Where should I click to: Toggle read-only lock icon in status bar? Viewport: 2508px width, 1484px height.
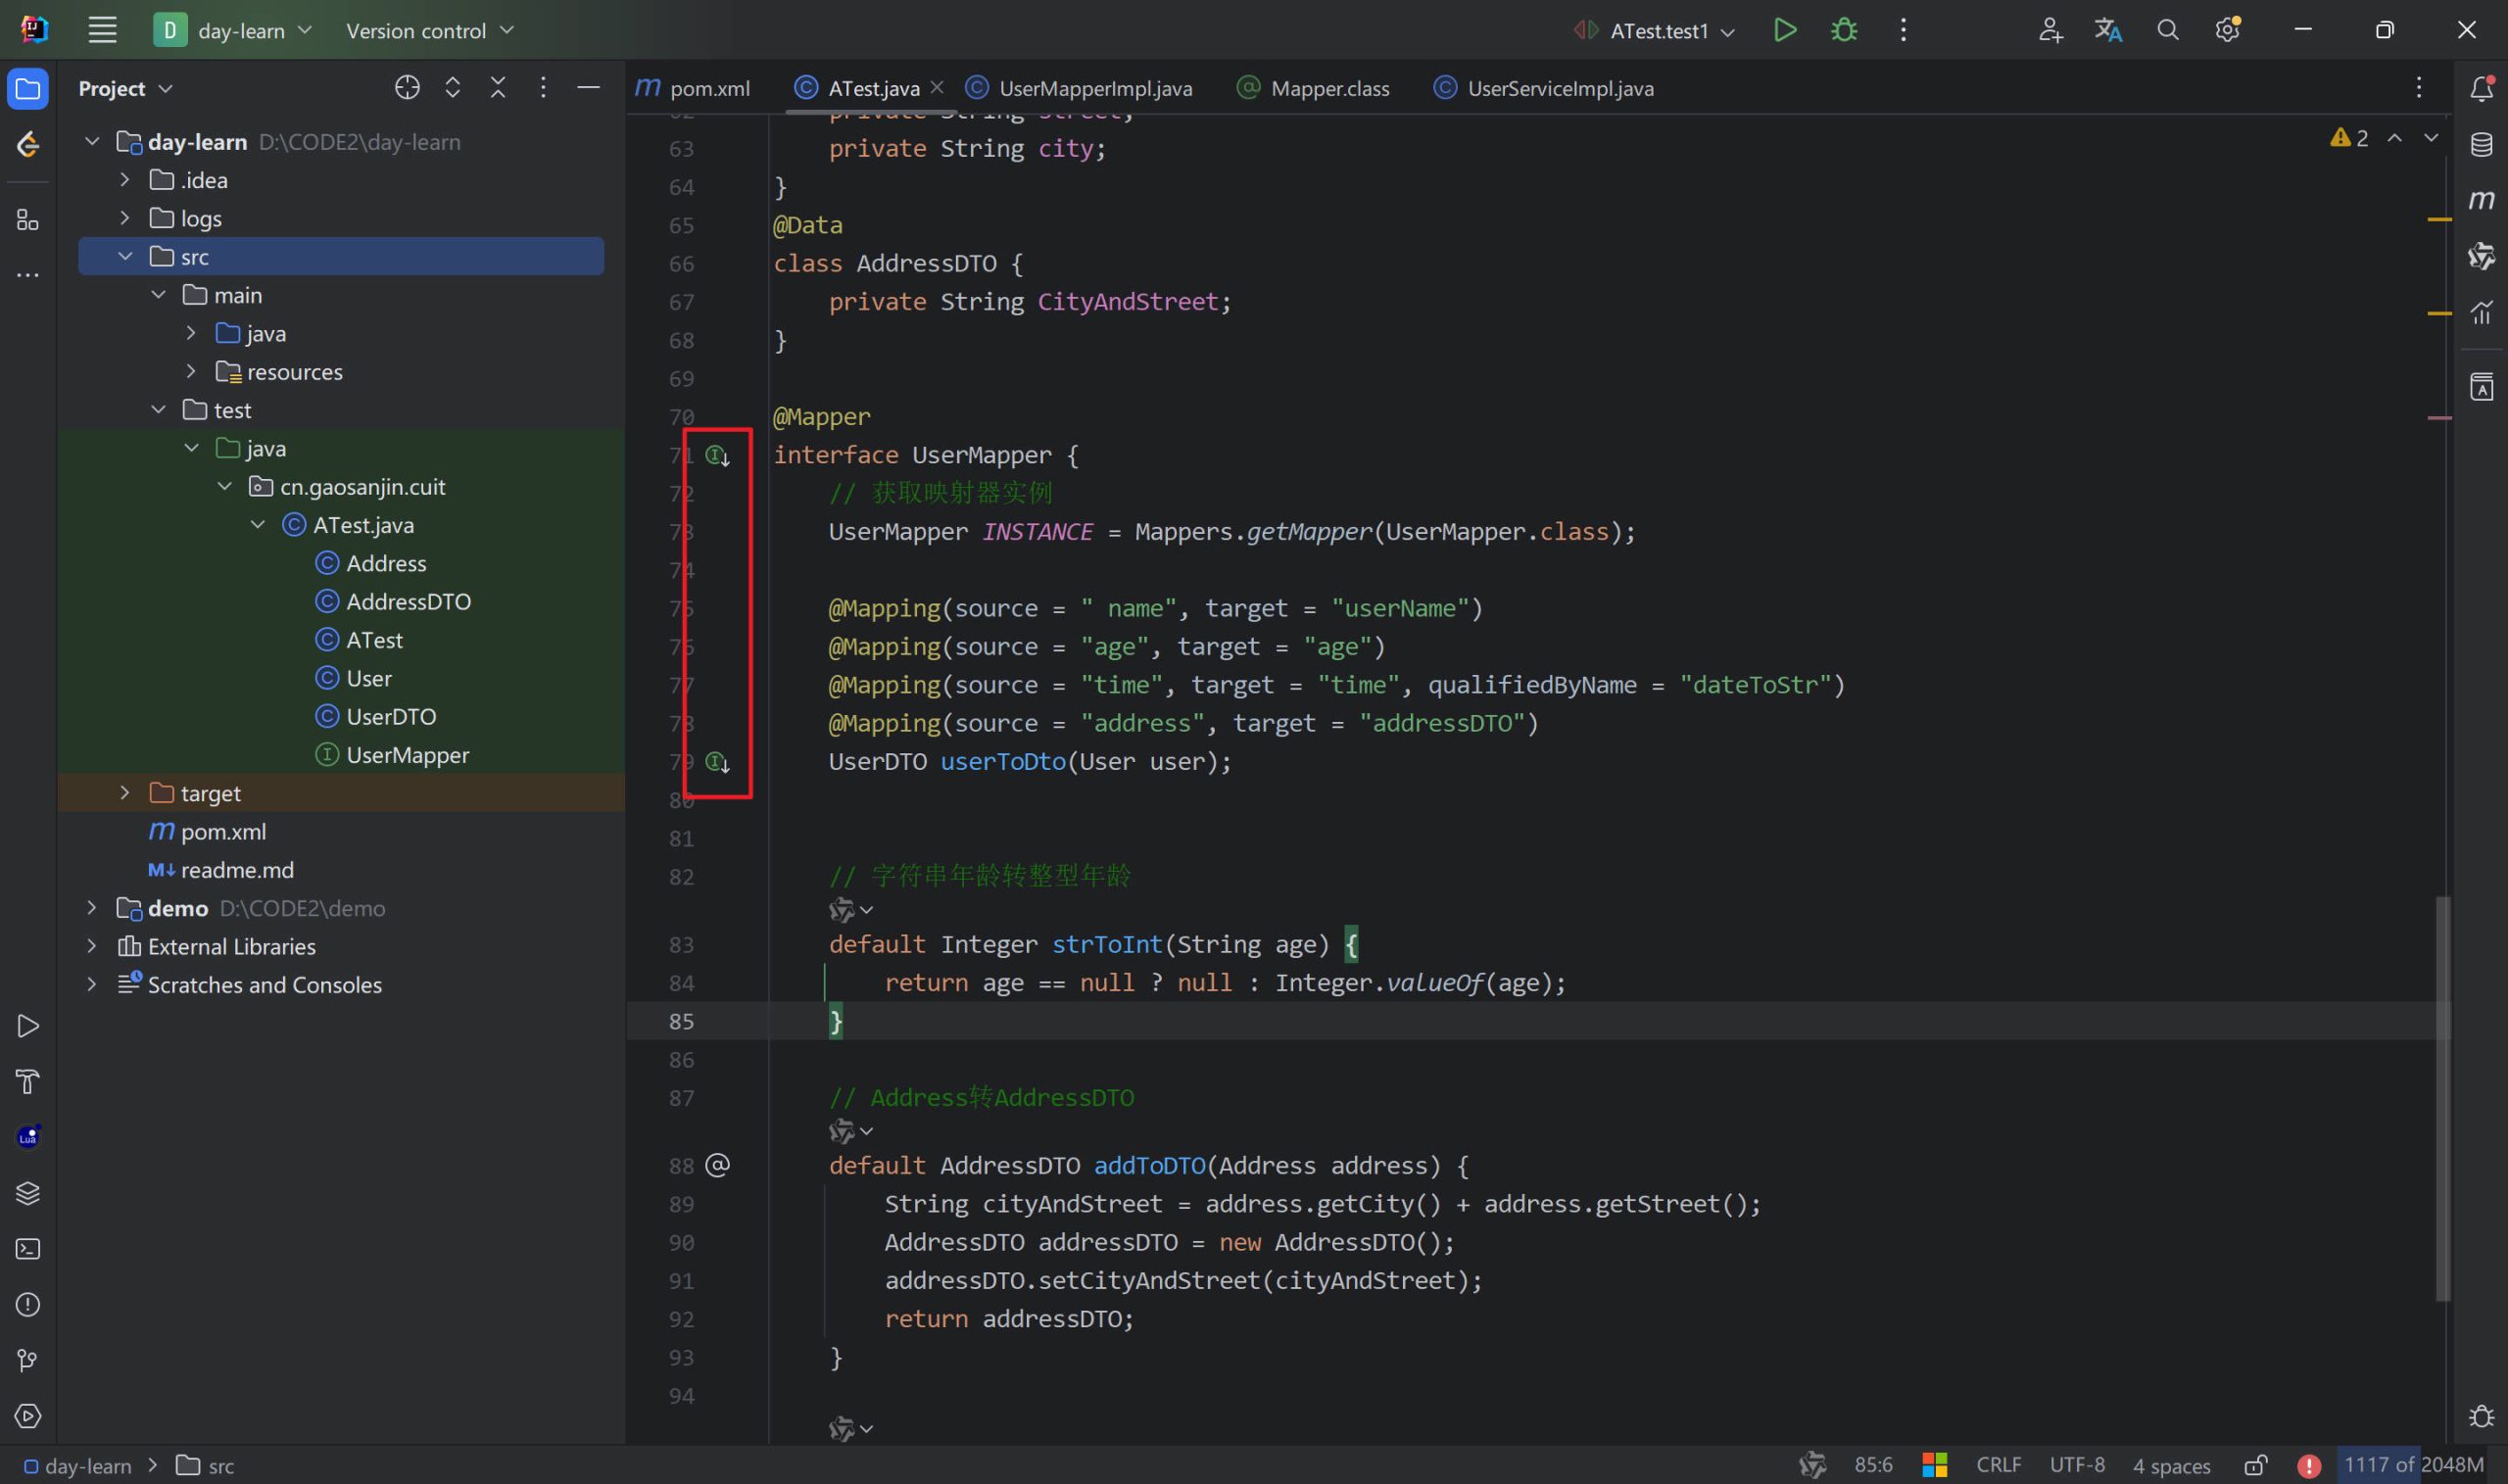click(x=2255, y=1465)
